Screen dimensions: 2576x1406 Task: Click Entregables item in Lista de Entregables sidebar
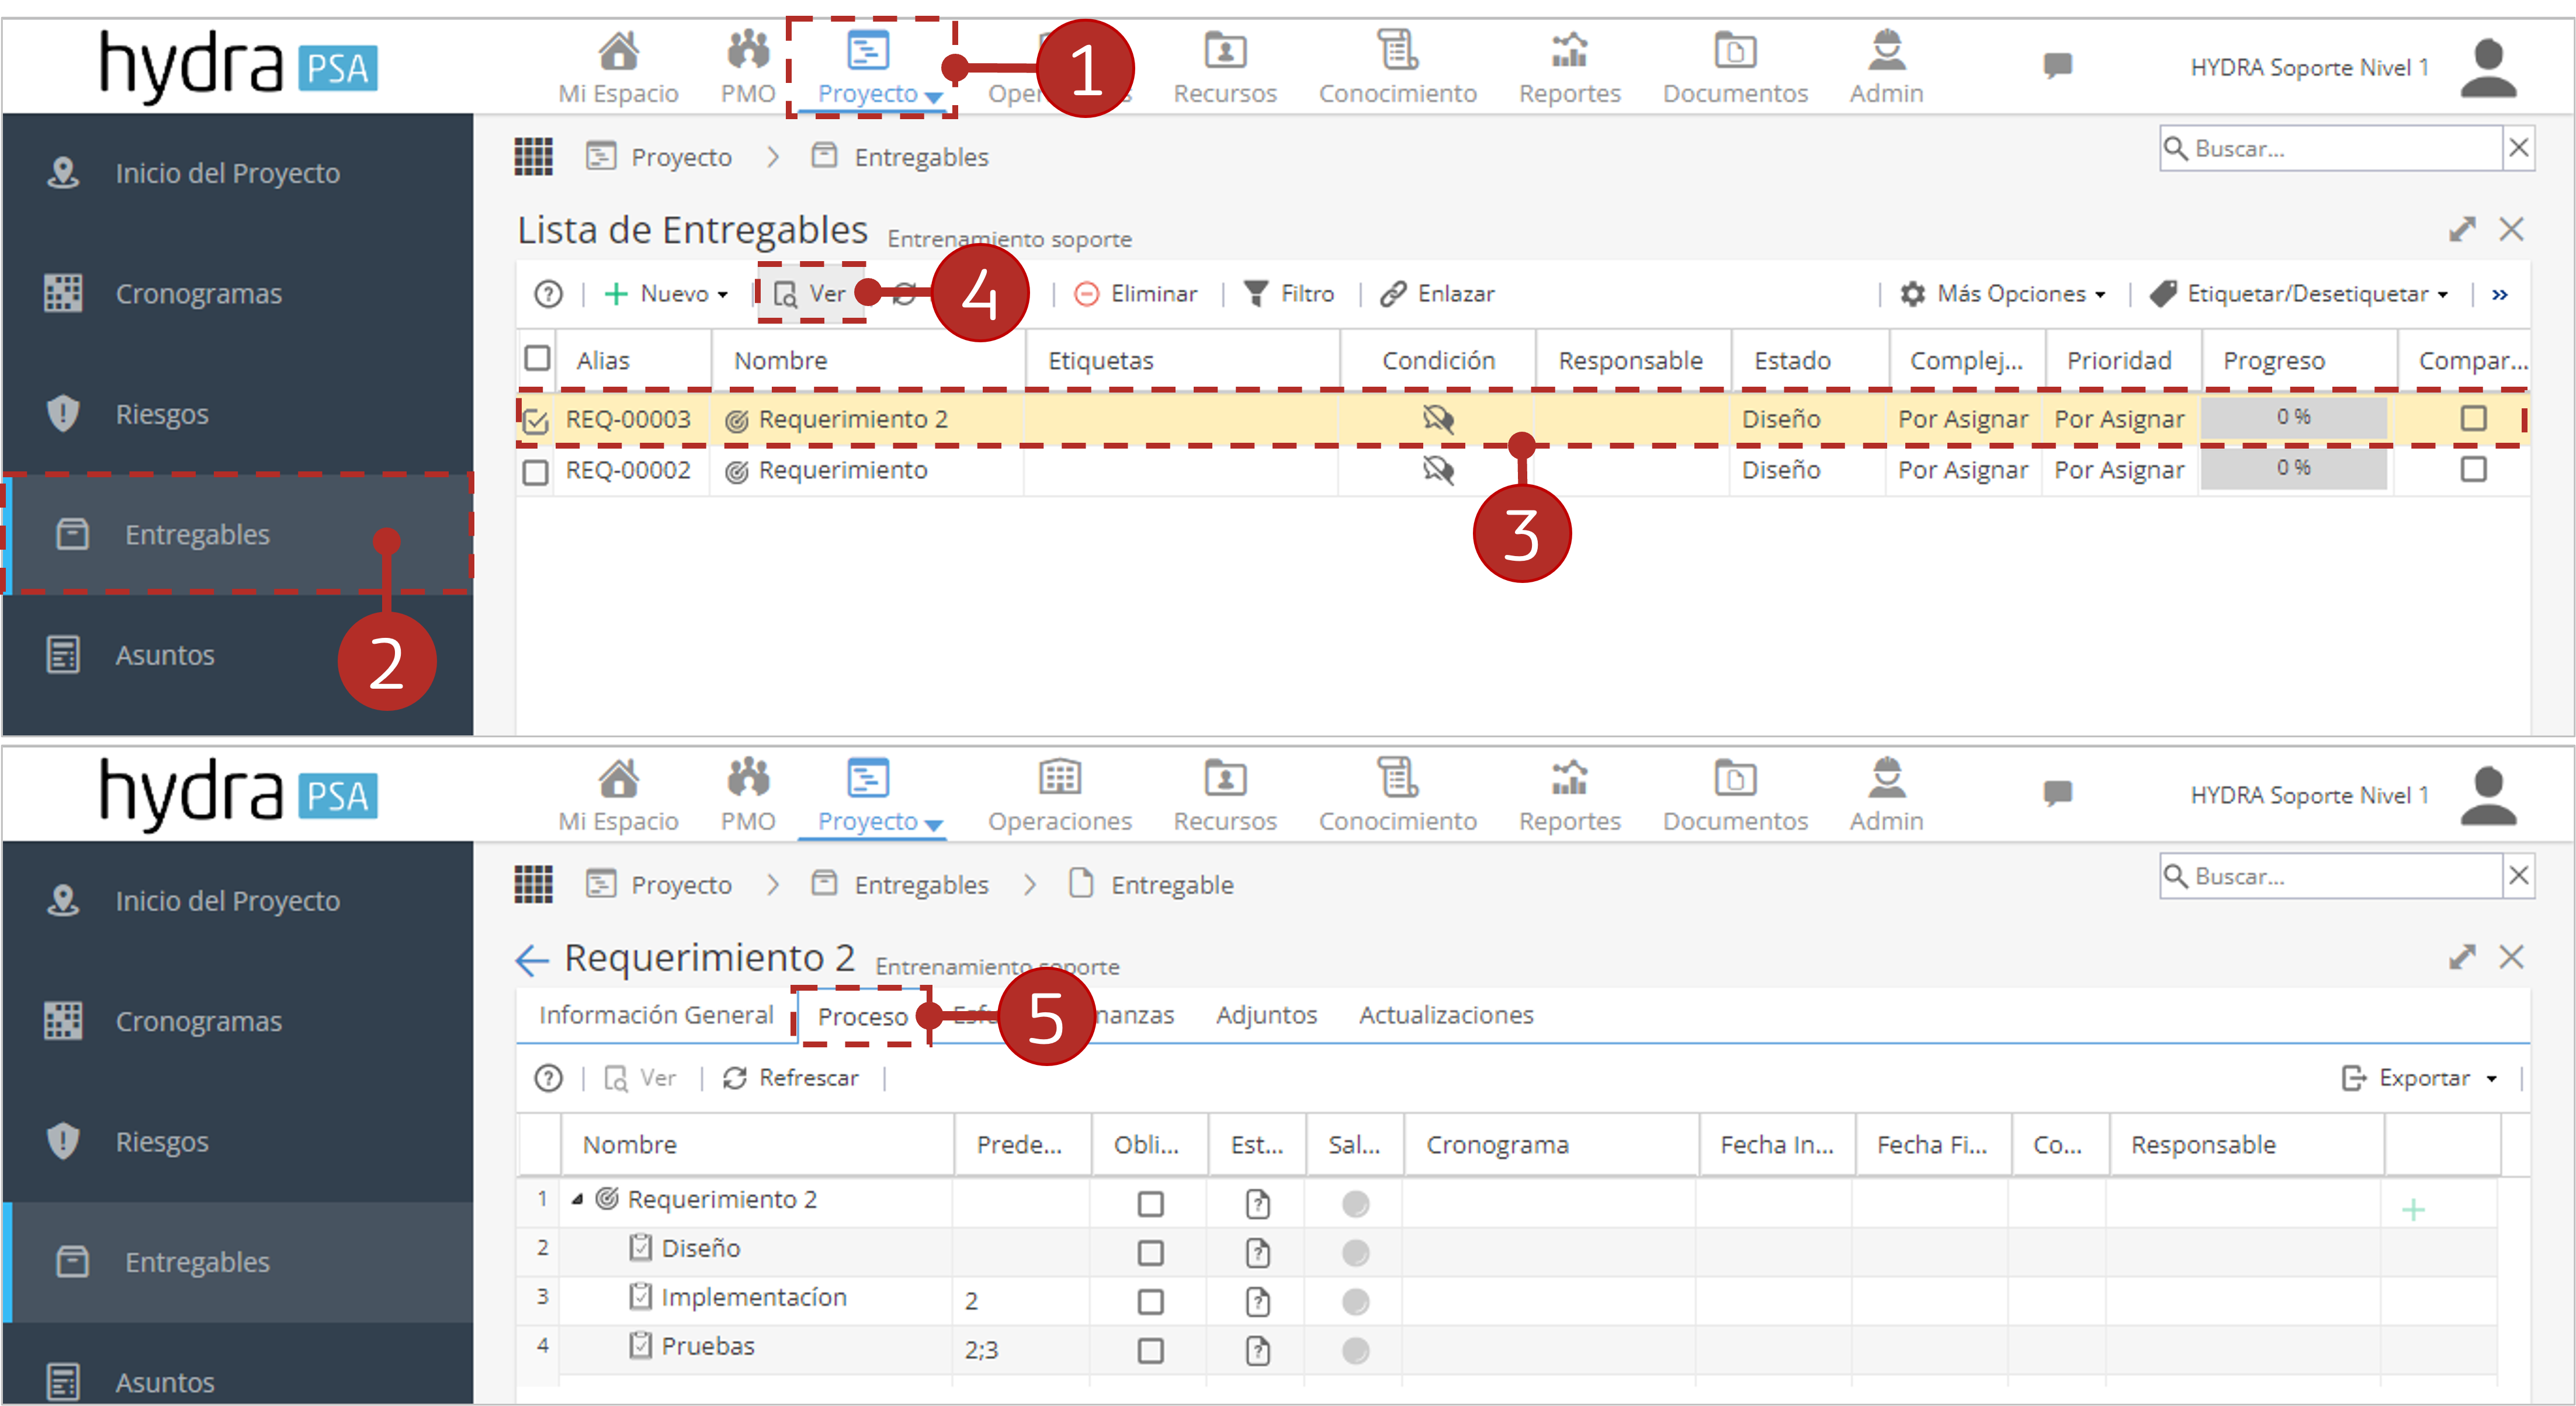[x=237, y=534]
